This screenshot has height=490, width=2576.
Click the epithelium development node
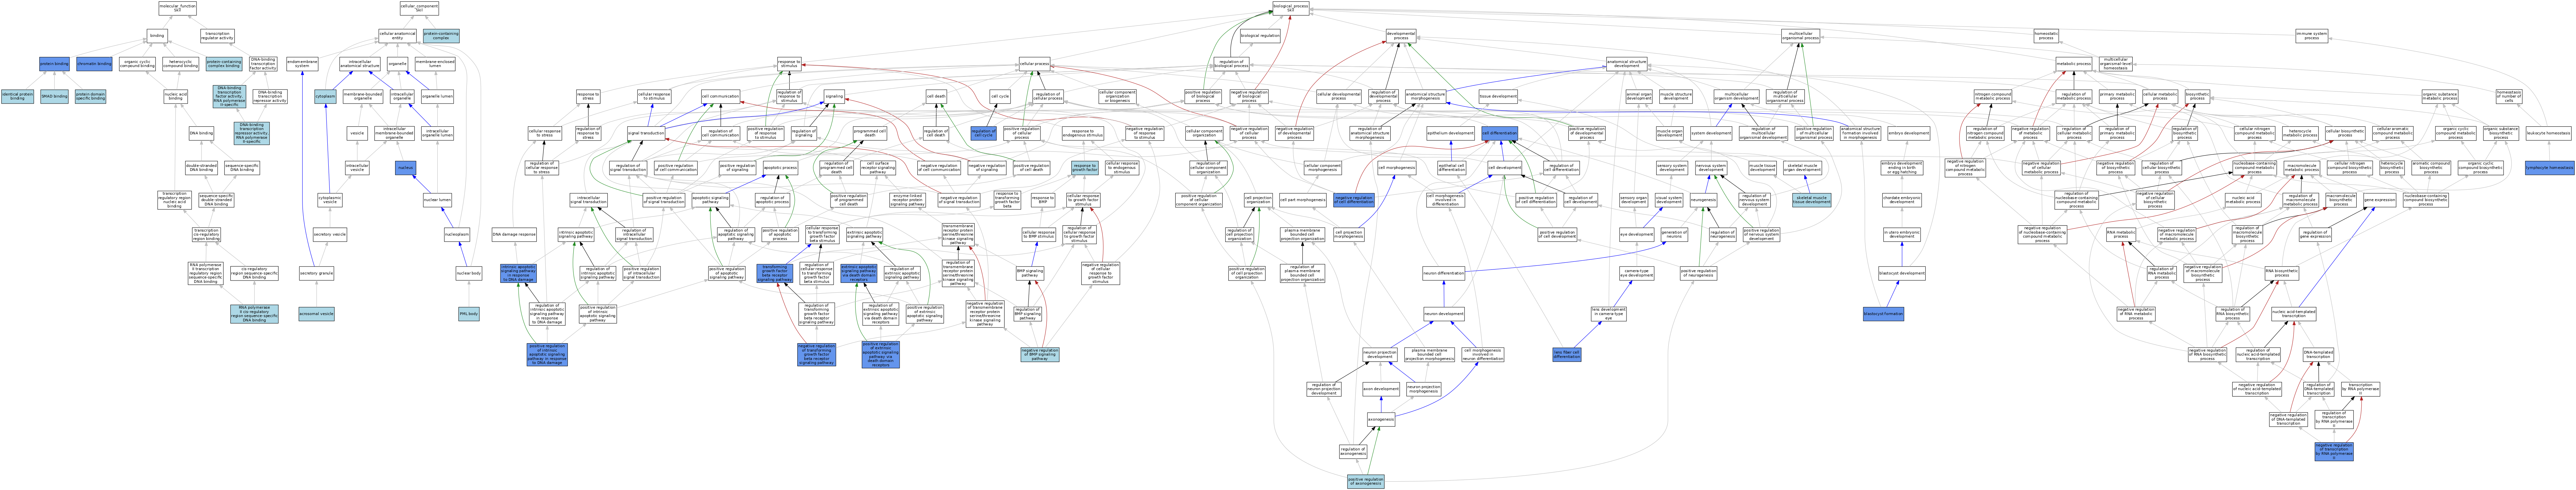pos(1450,133)
